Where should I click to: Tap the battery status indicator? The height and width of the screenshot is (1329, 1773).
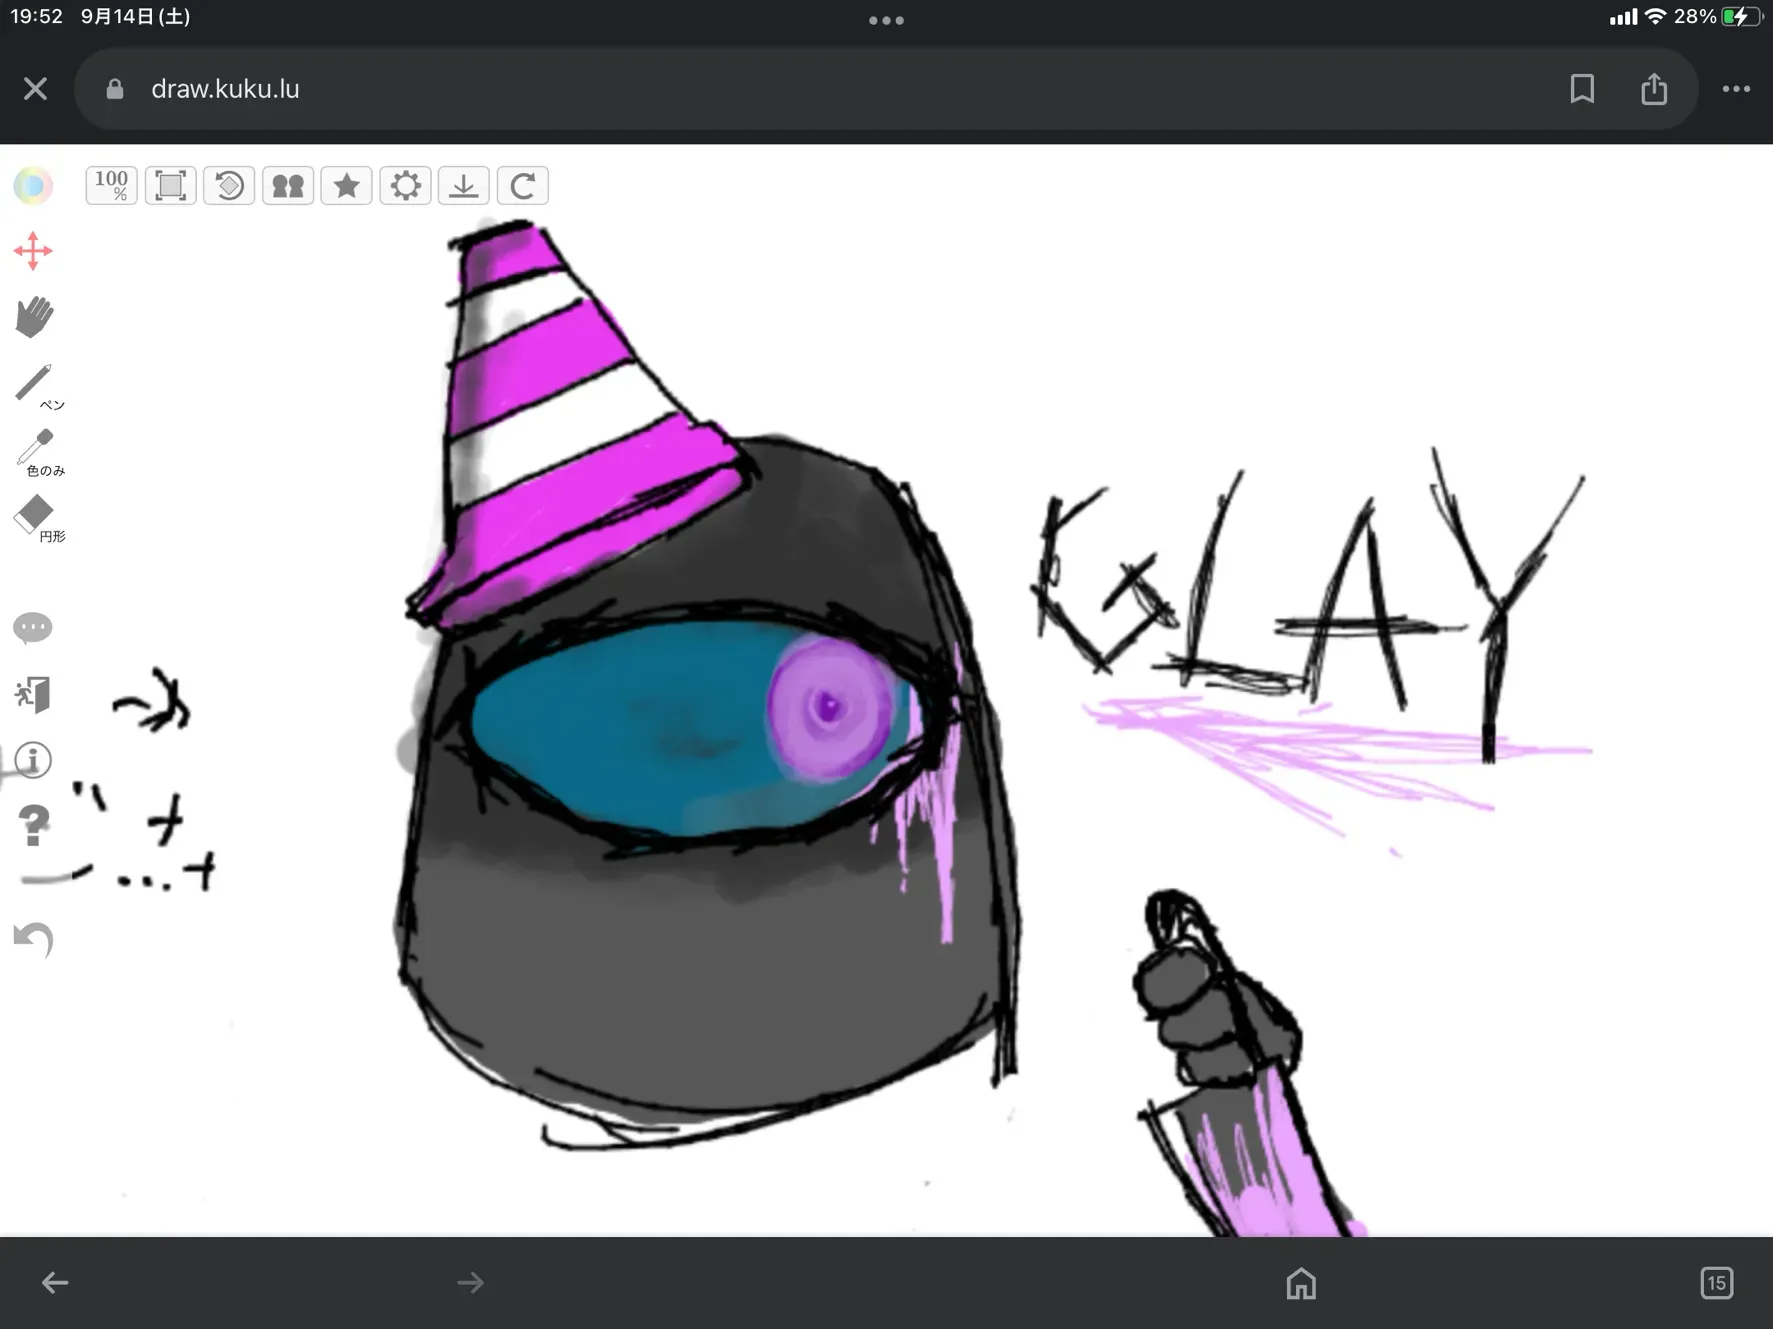point(1742,16)
